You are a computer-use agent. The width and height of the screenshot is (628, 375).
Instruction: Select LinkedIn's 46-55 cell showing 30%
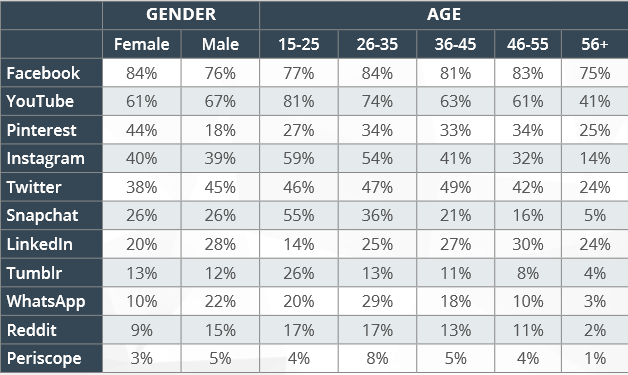tap(528, 244)
